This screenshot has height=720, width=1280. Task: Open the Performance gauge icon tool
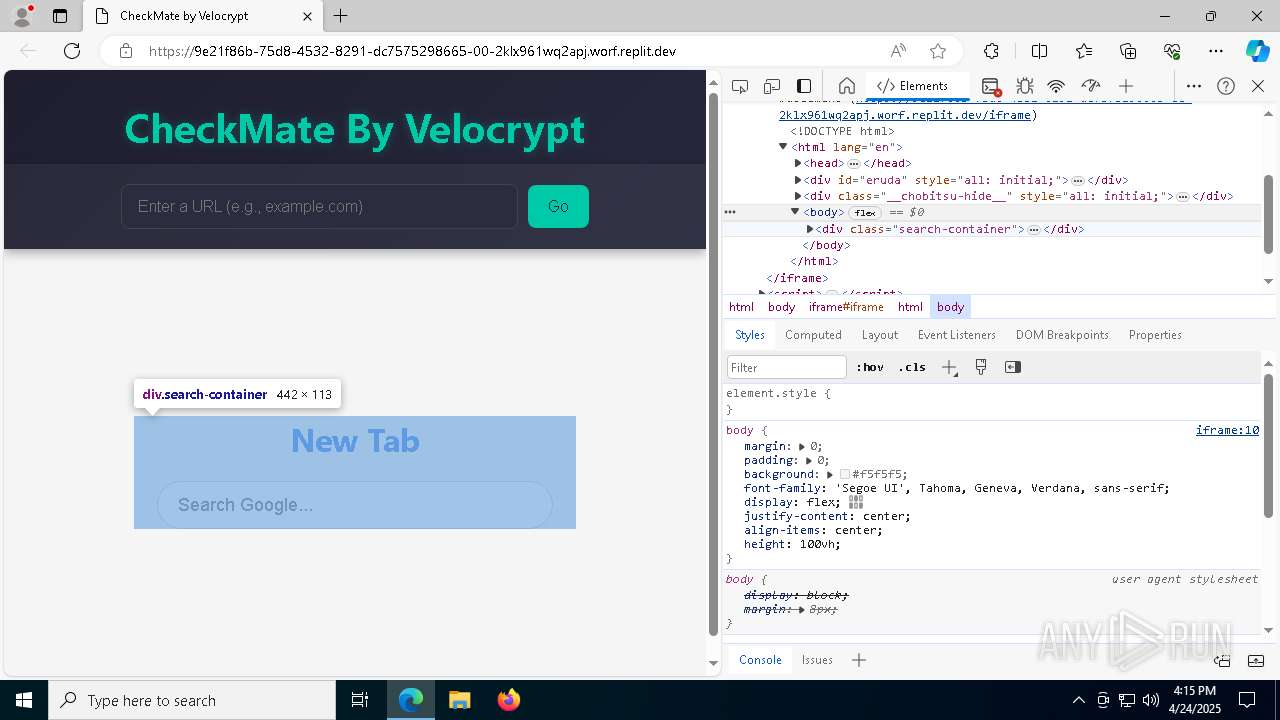(1091, 86)
